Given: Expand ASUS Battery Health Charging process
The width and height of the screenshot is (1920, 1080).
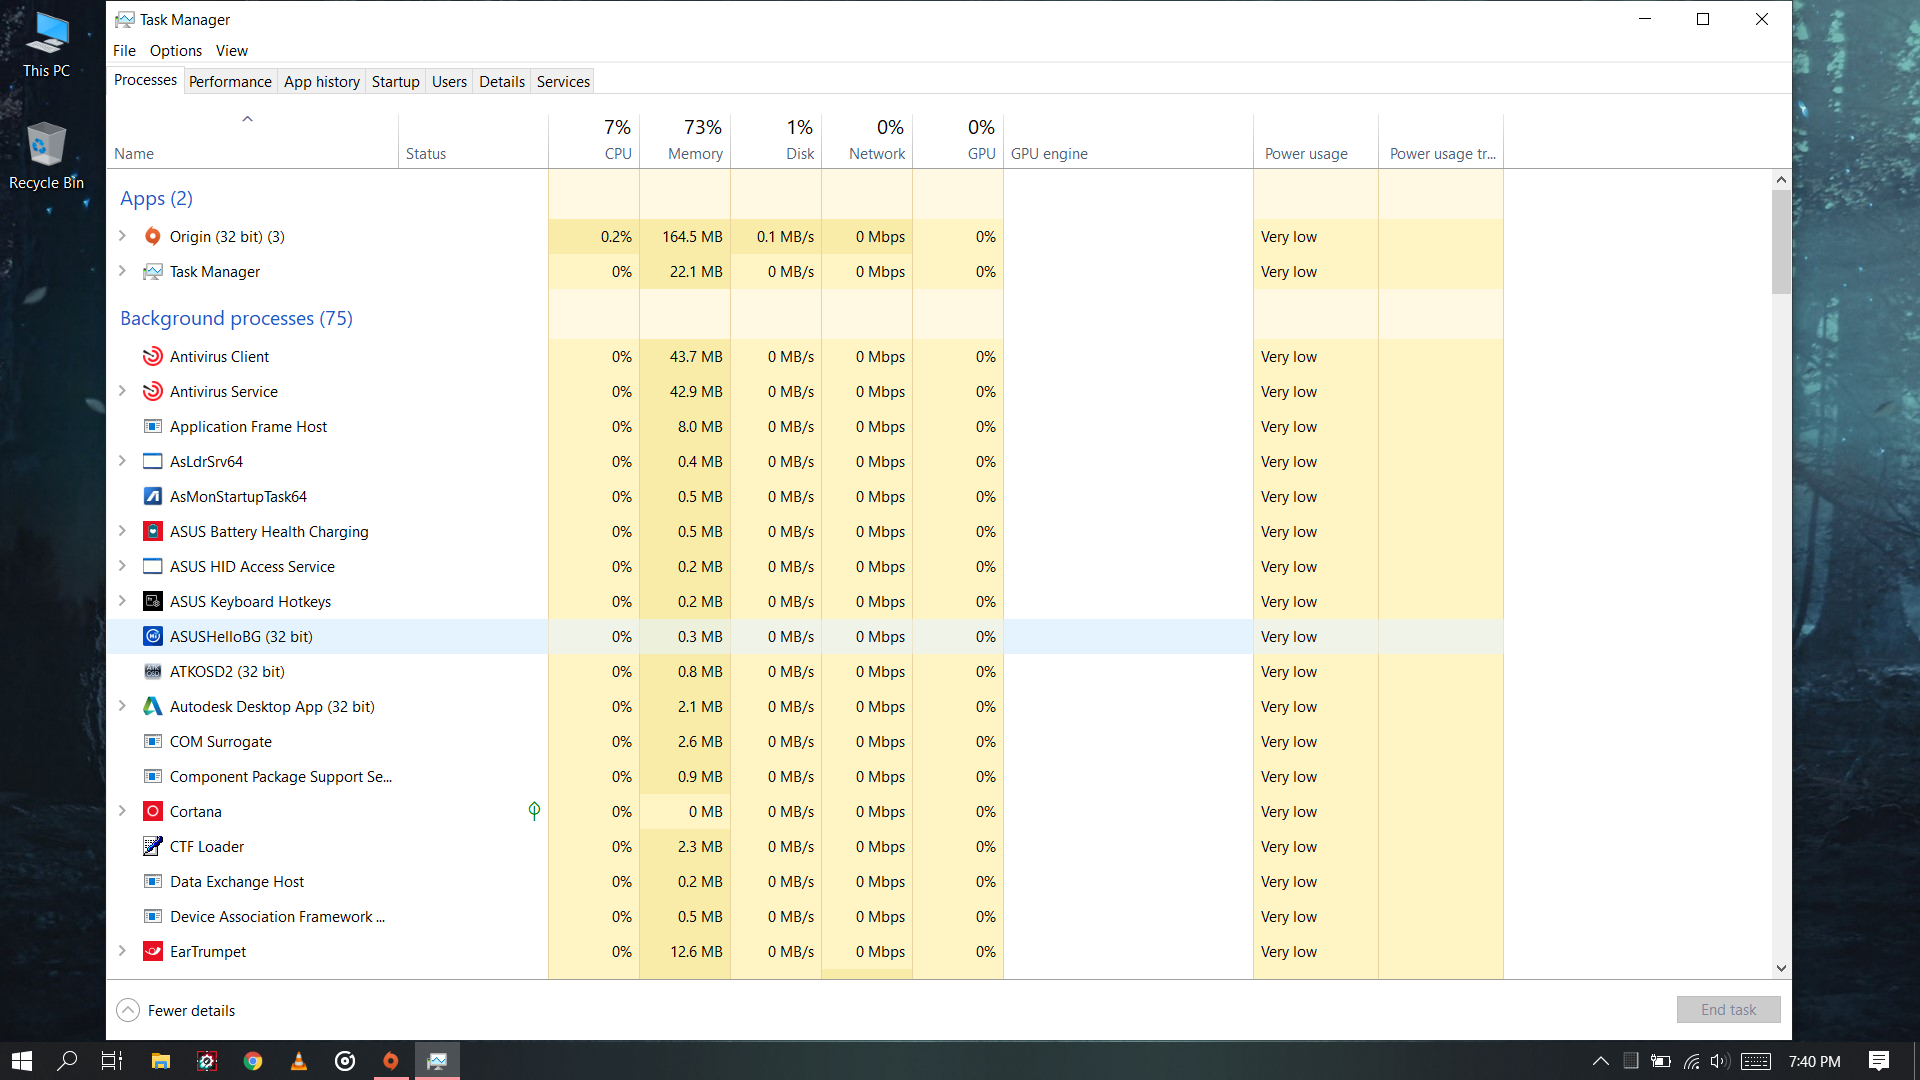Looking at the screenshot, I should click(x=122, y=531).
